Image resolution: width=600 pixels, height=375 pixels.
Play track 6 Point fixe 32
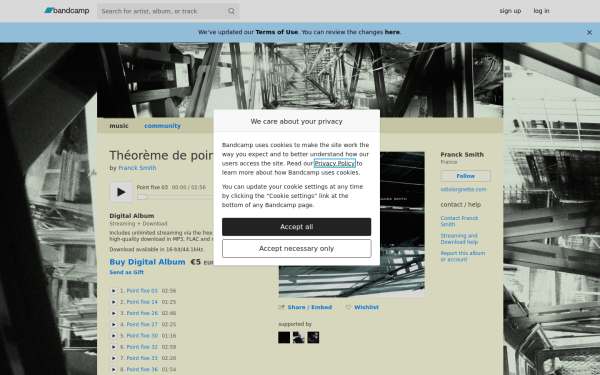113,347
